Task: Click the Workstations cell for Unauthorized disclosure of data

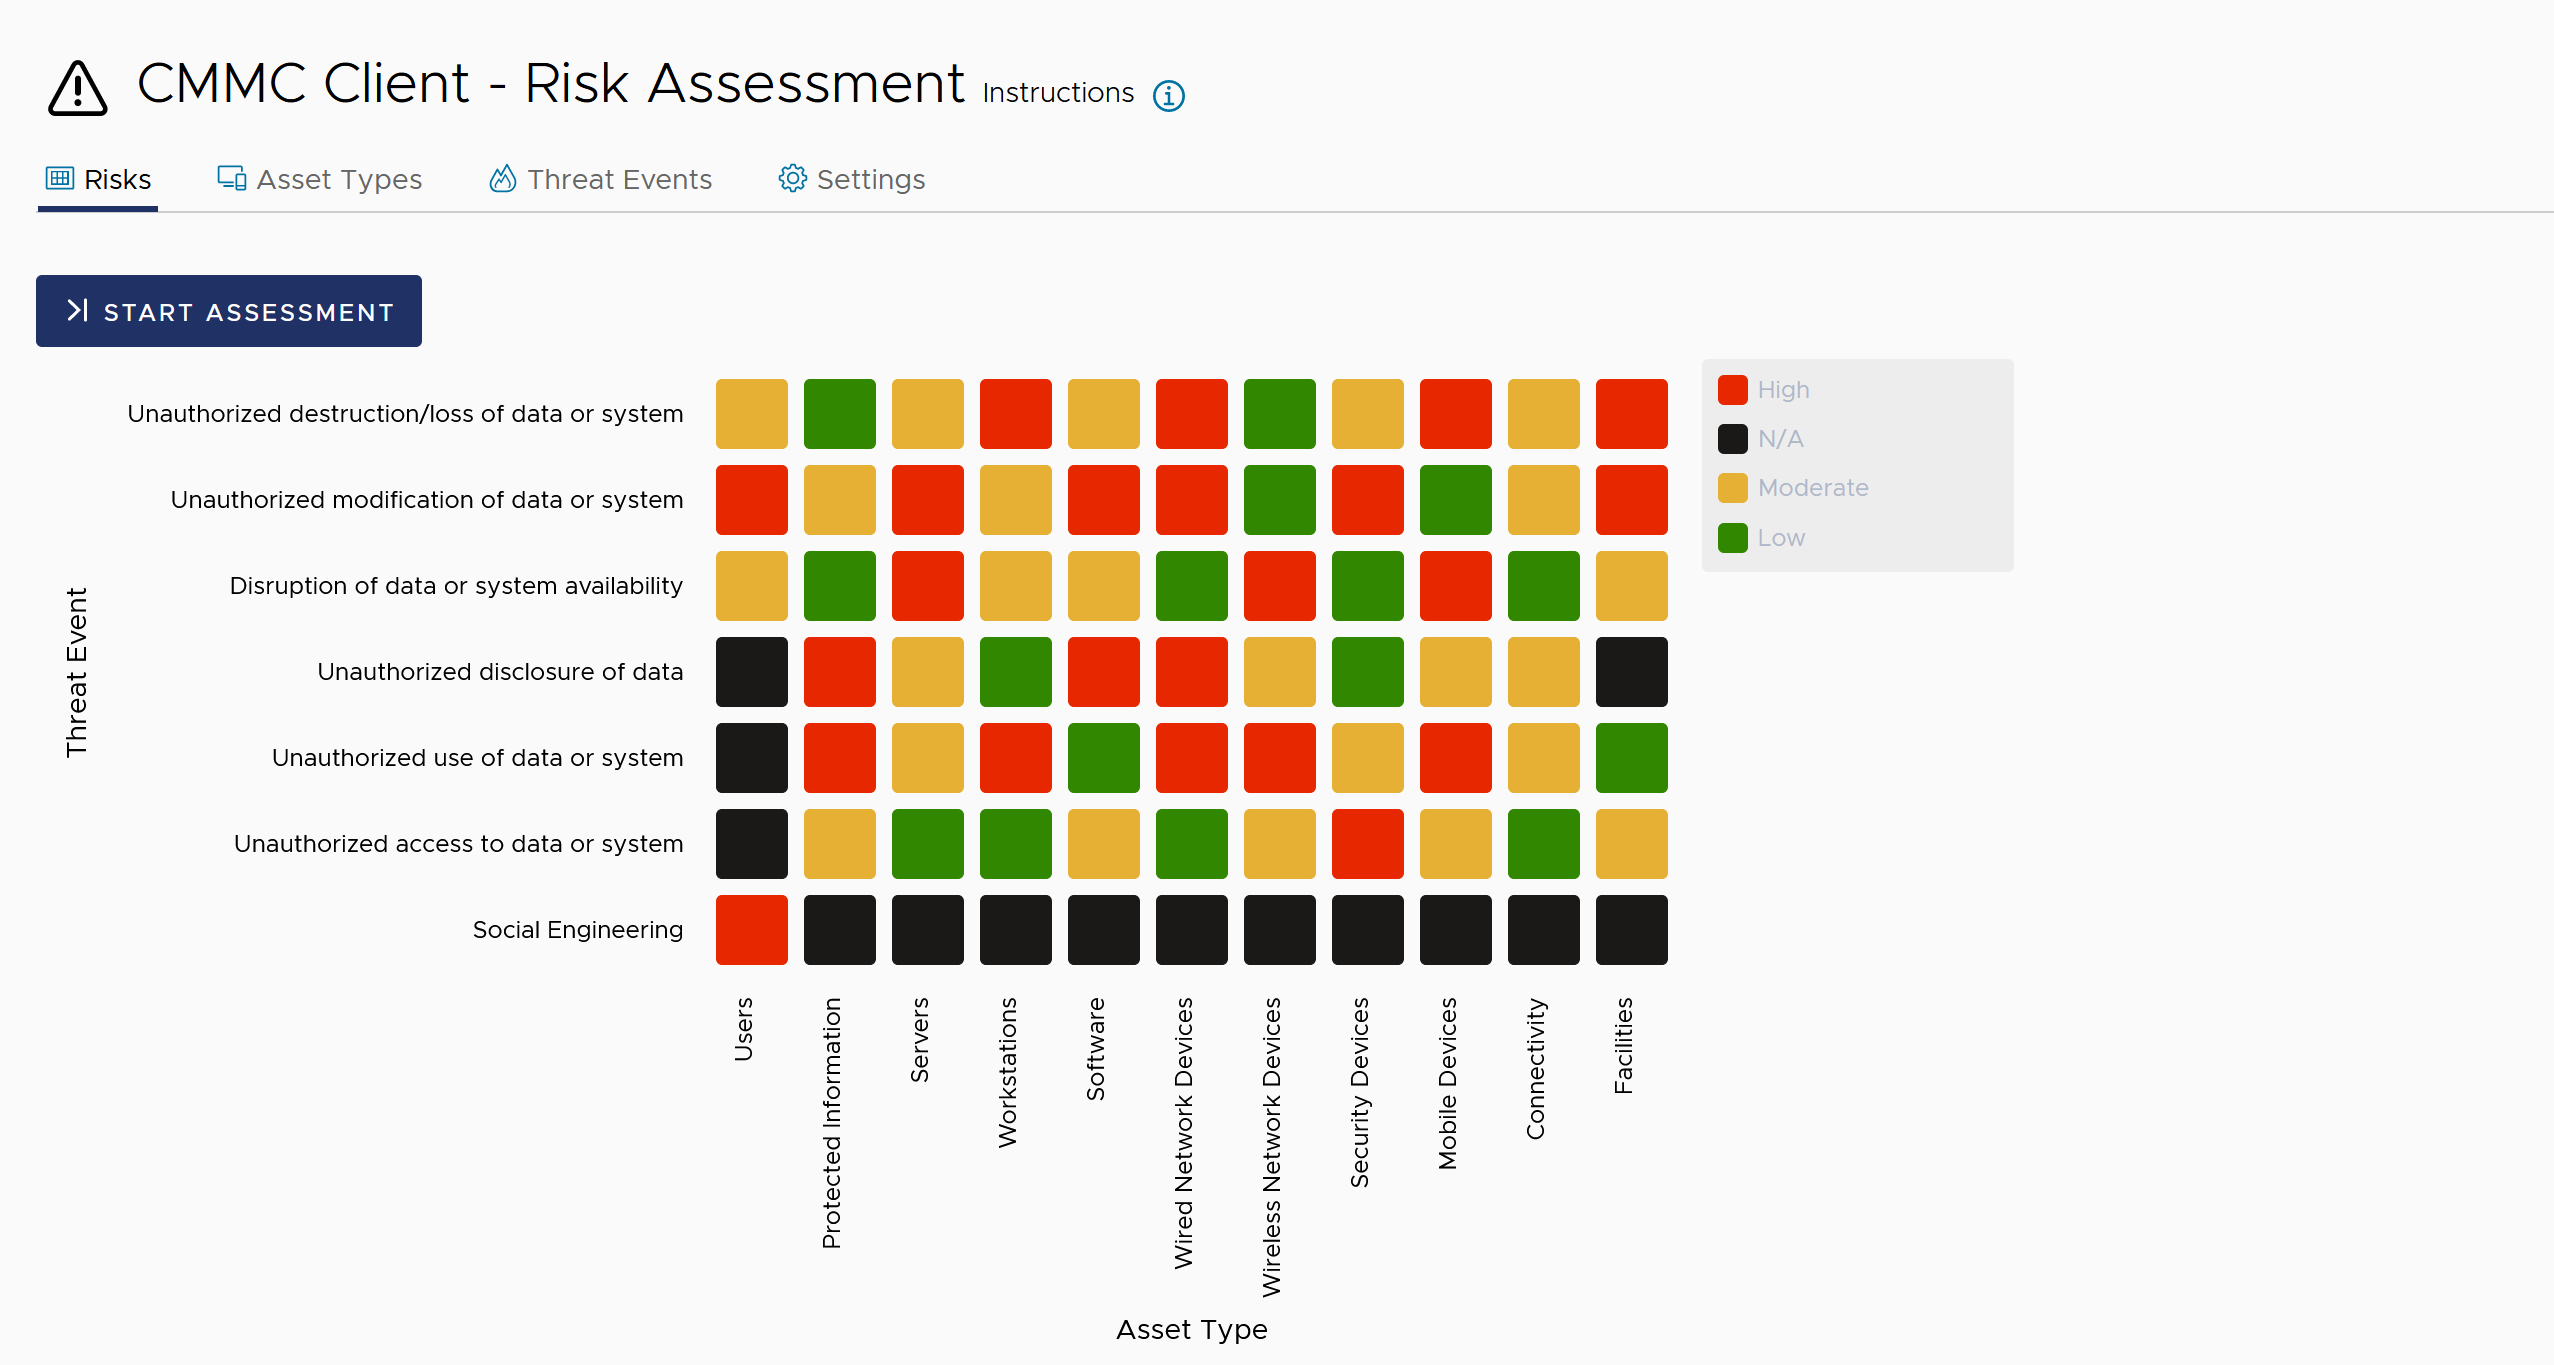Action: click(x=1015, y=671)
